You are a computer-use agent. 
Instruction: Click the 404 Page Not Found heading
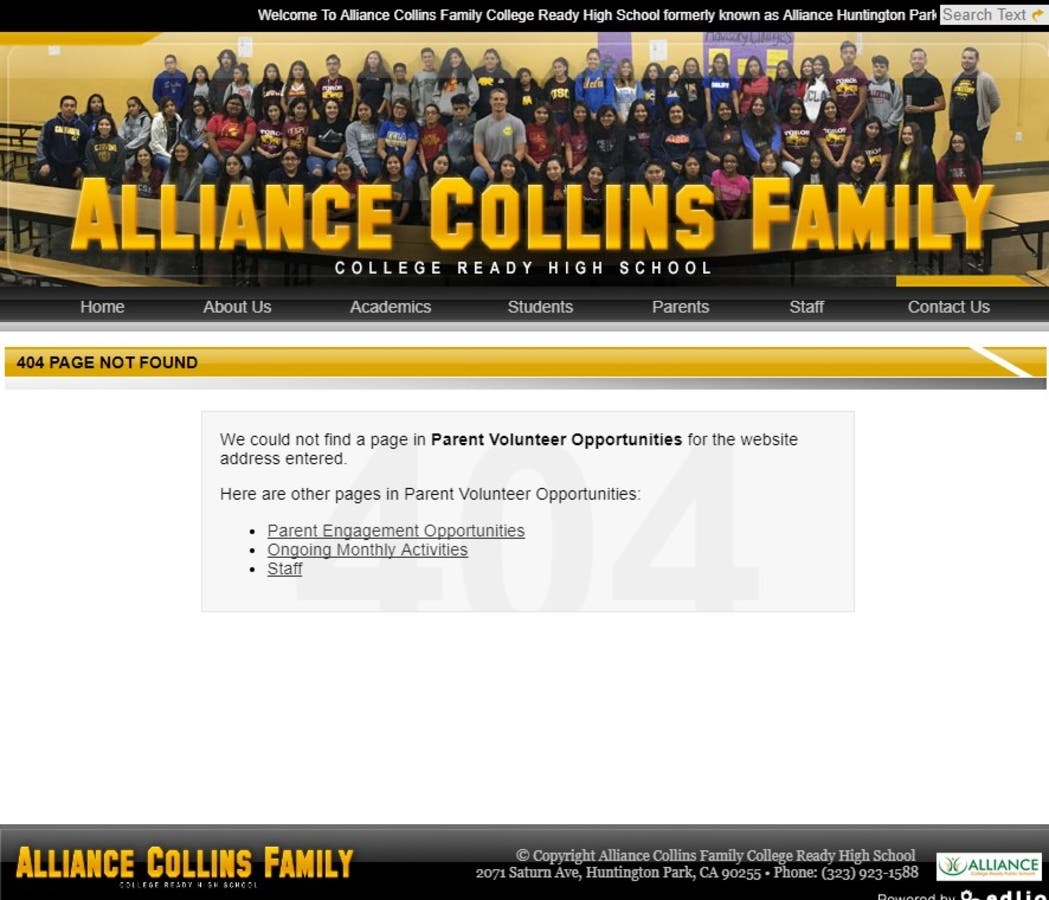tap(107, 363)
